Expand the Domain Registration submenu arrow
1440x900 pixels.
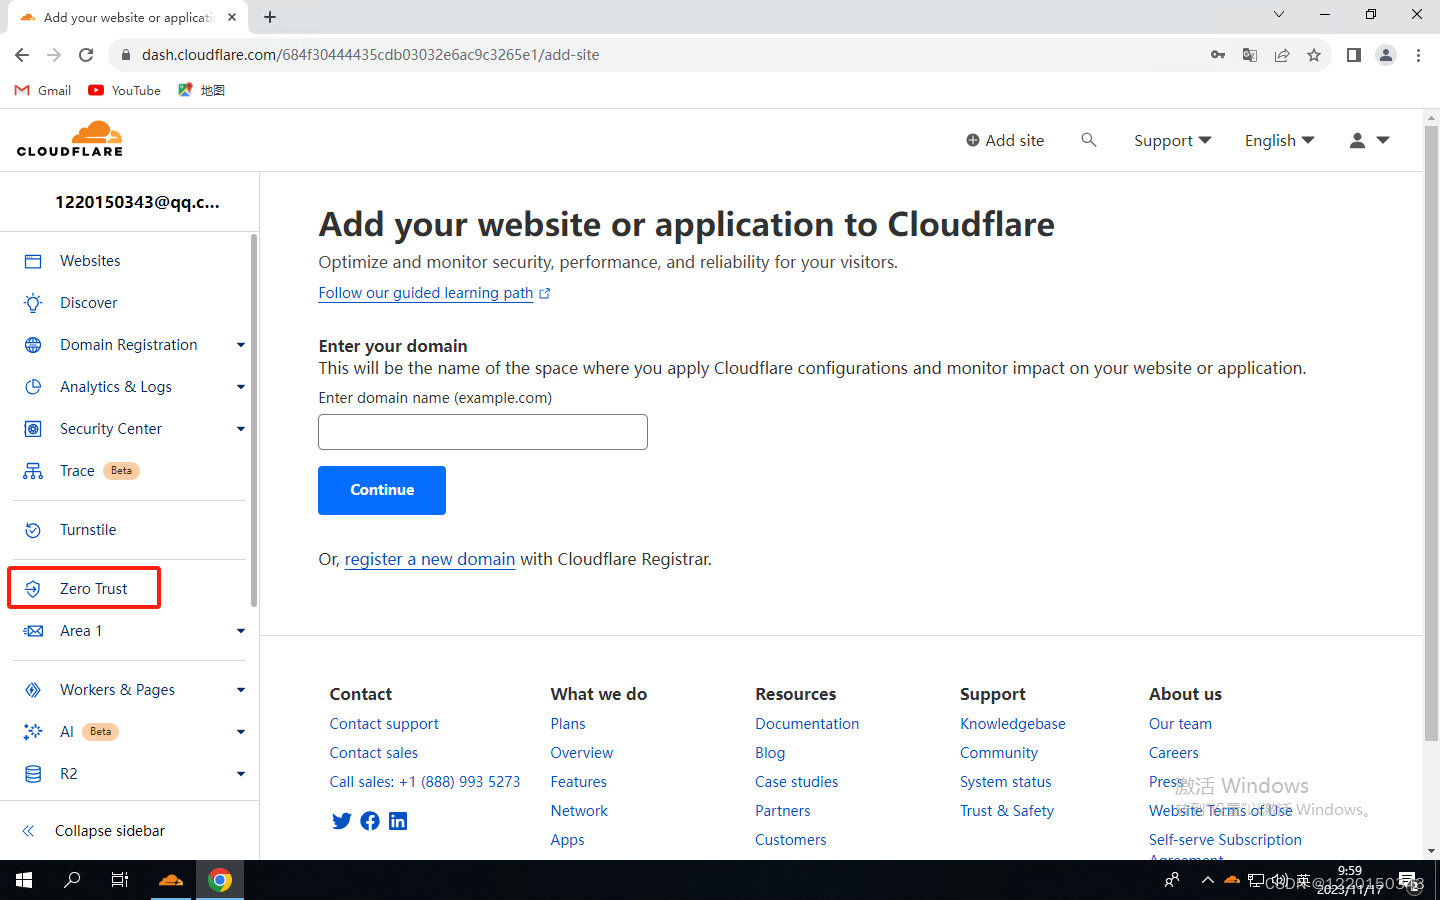(x=241, y=345)
